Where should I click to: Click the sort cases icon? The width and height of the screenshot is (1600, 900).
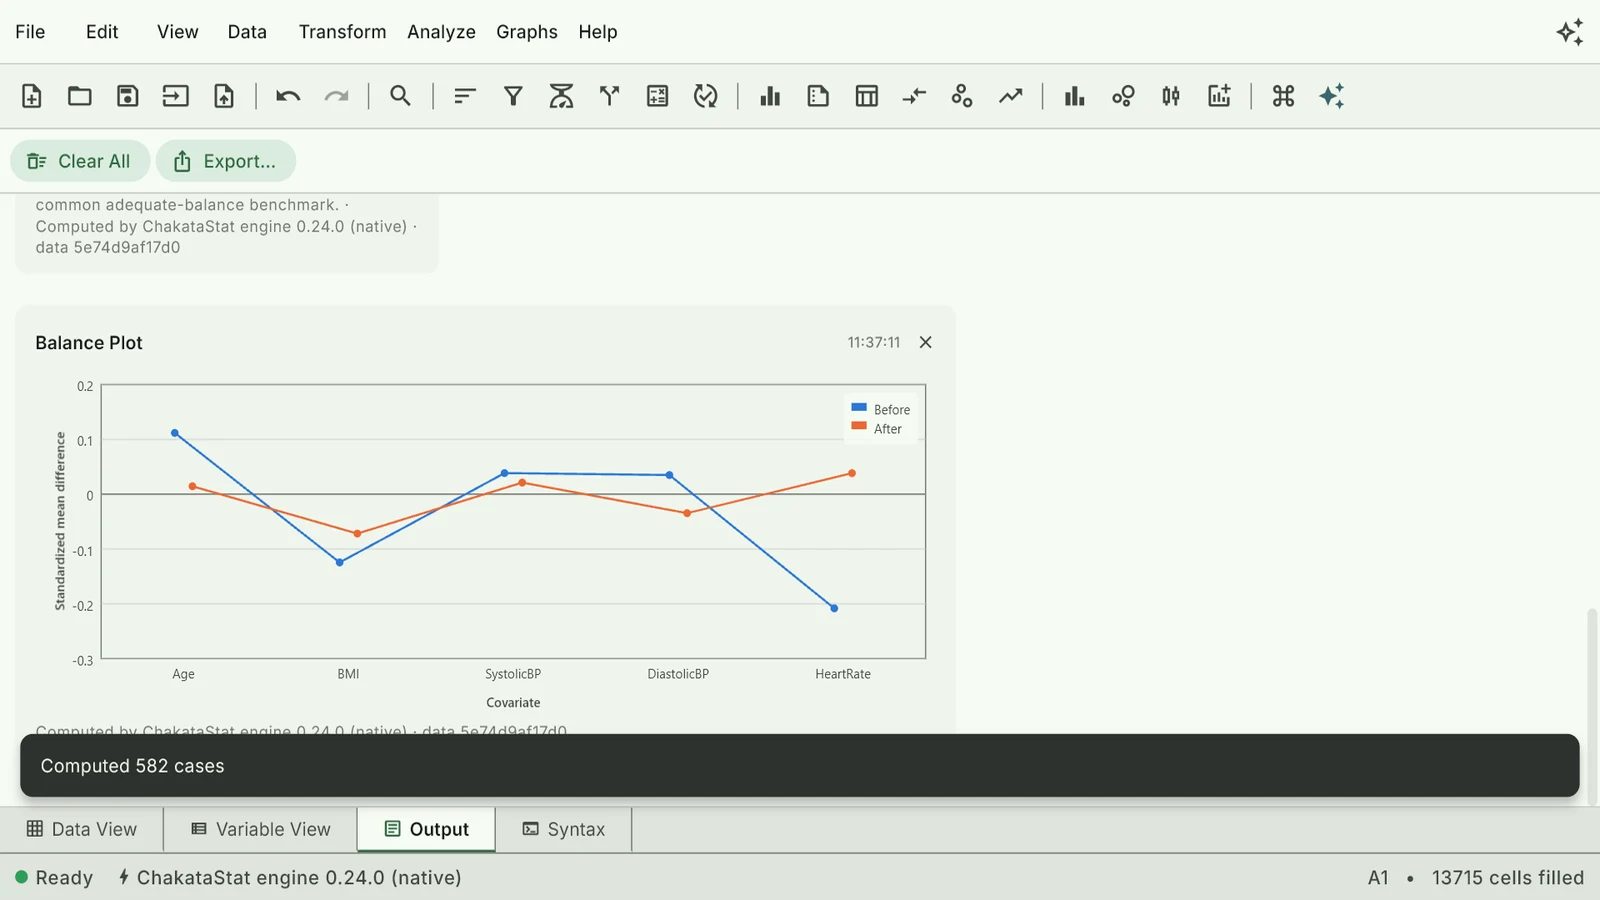click(465, 96)
